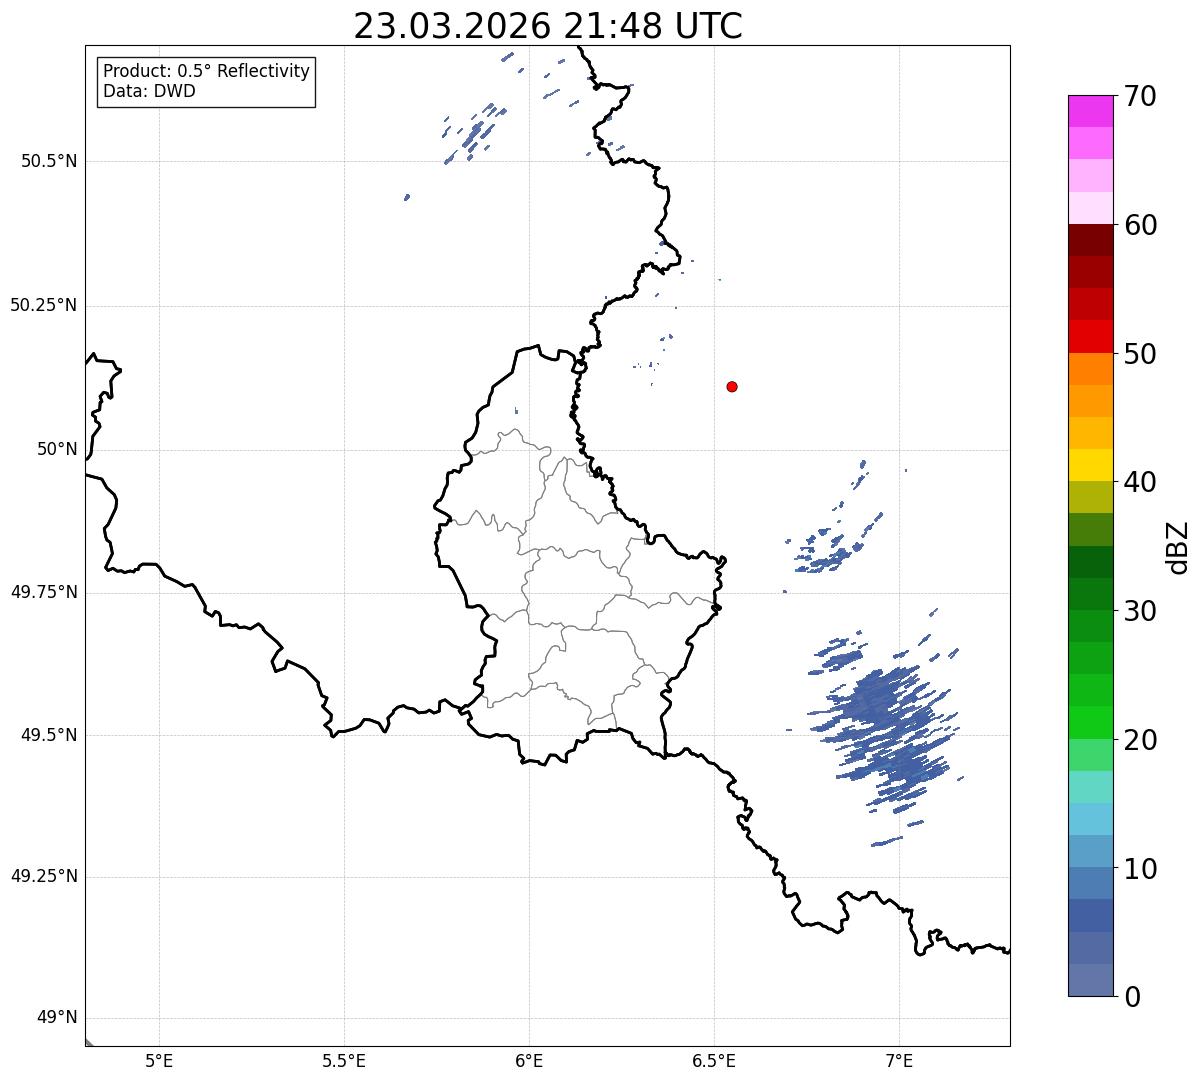Click the longitude label 6°E
The height and width of the screenshot is (1081, 1202).
click(529, 1060)
